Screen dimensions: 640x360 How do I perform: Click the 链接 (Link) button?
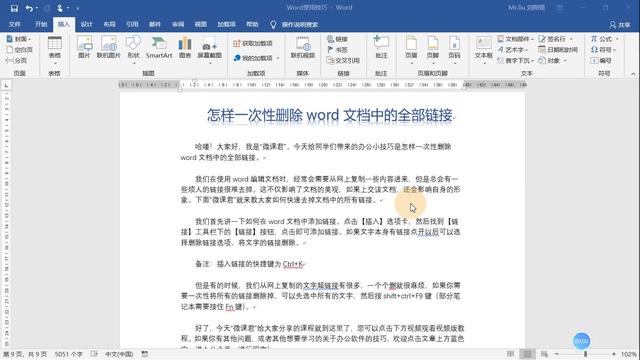tap(337, 39)
